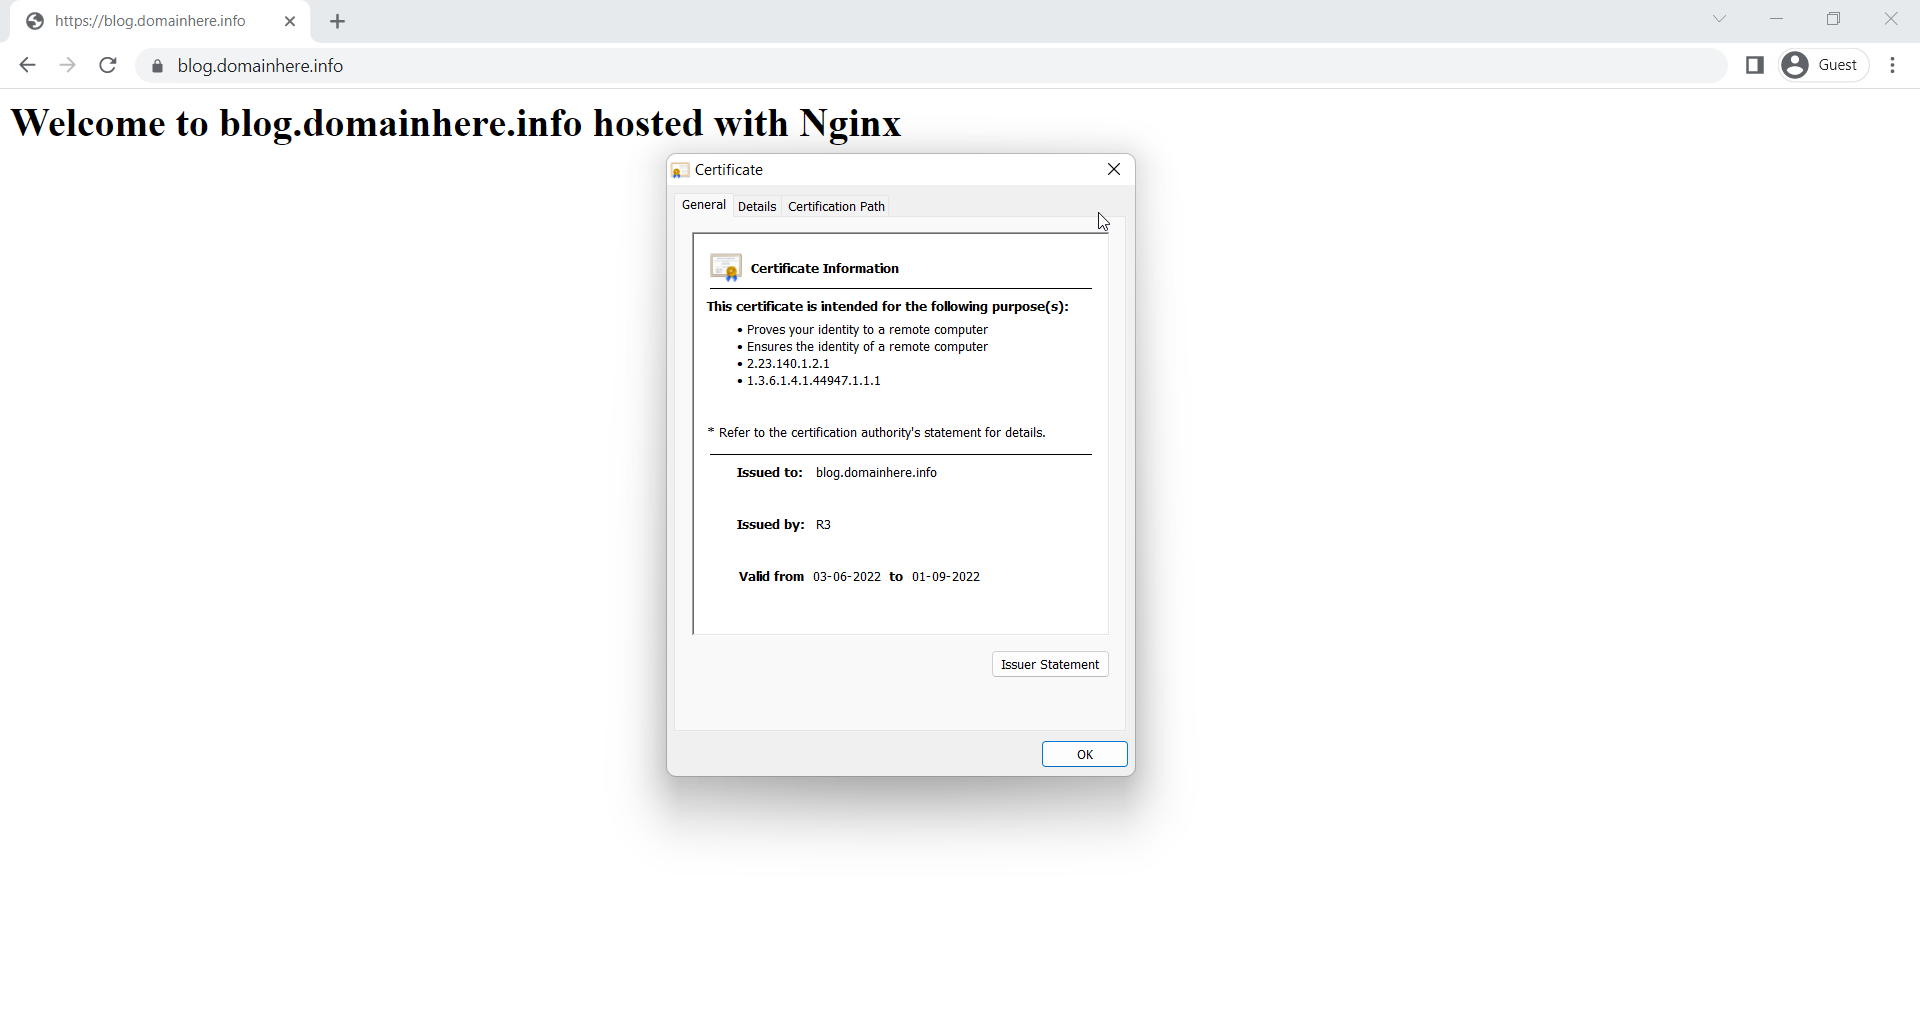The width and height of the screenshot is (1920, 1020).
Task: Confirm the Certificate dialog with OK
Action: pyautogui.click(x=1085, y=754)
